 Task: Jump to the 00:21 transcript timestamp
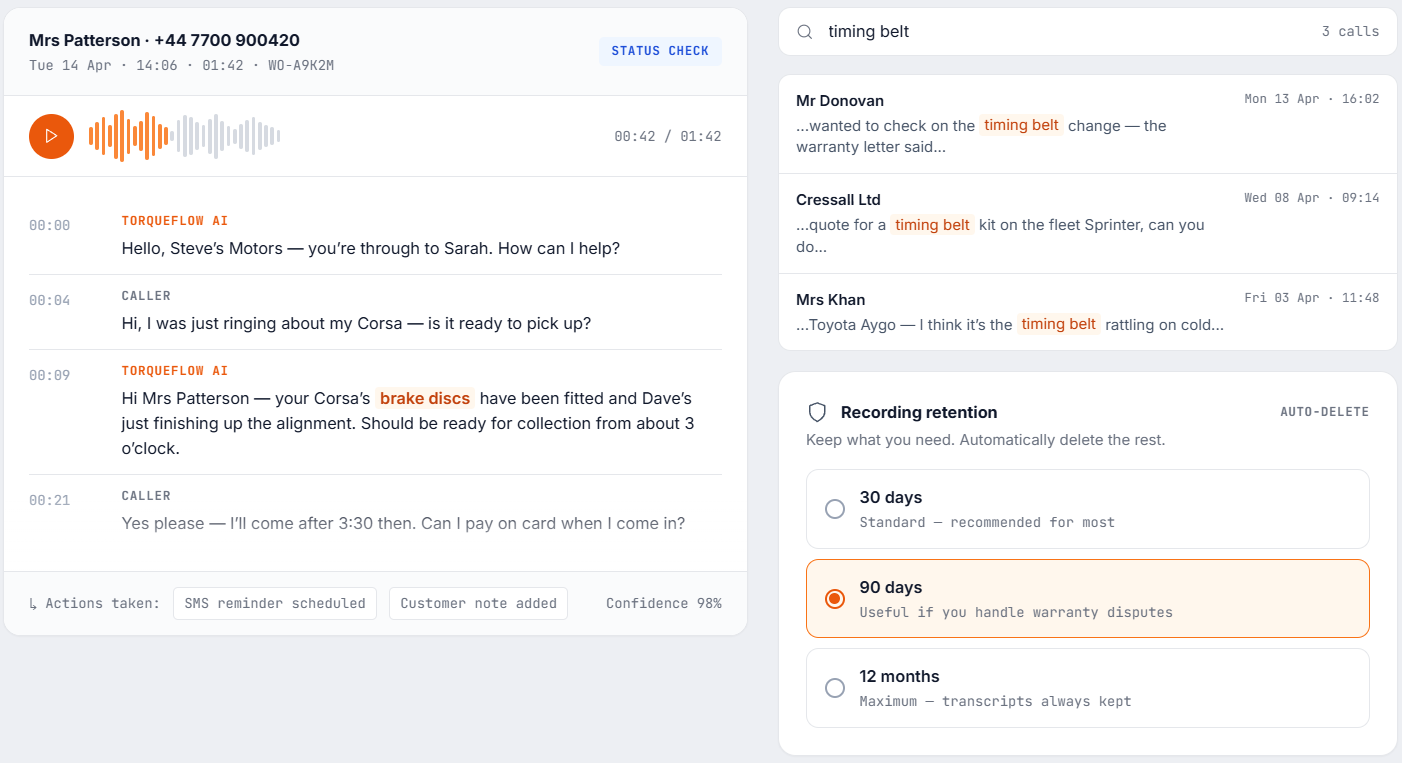click(49, 500)
